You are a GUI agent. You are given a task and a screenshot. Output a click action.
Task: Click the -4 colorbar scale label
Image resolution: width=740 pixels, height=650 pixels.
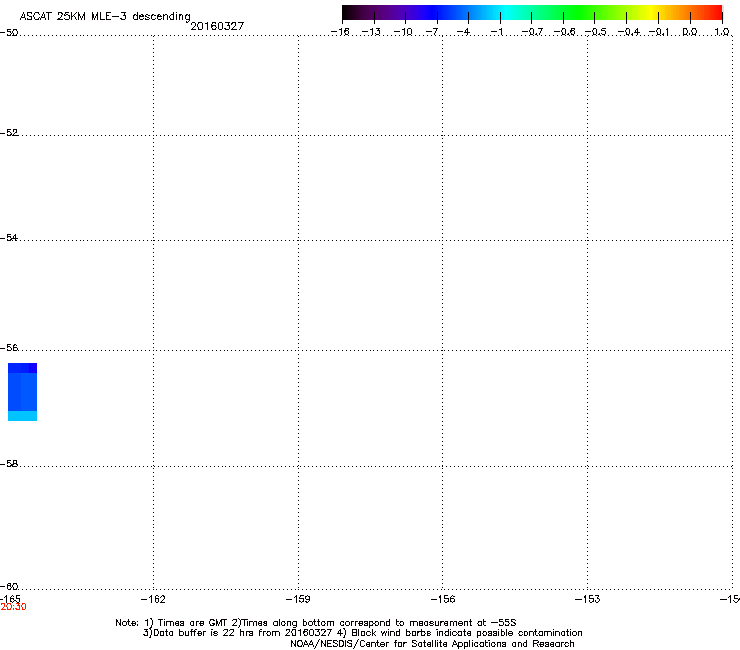(463, 32)
